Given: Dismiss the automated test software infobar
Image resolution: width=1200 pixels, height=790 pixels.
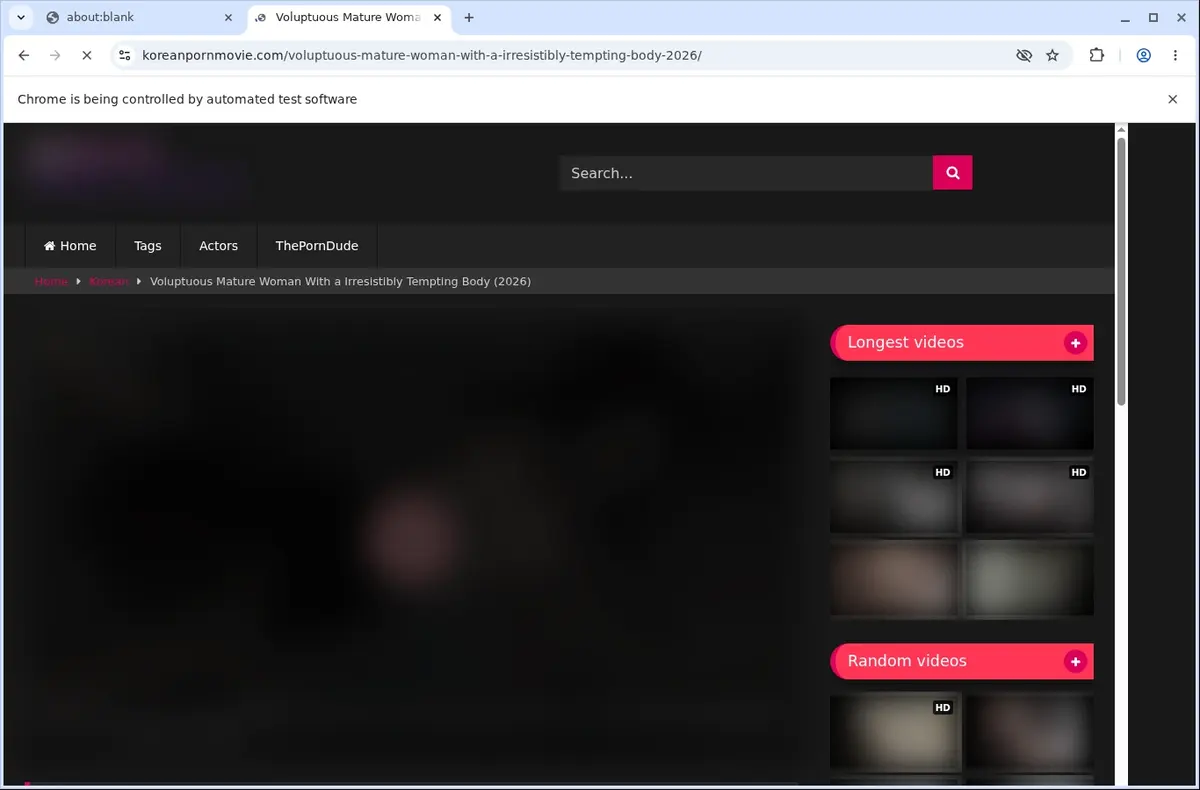Looking at the screenshot, I should 1173,99.
